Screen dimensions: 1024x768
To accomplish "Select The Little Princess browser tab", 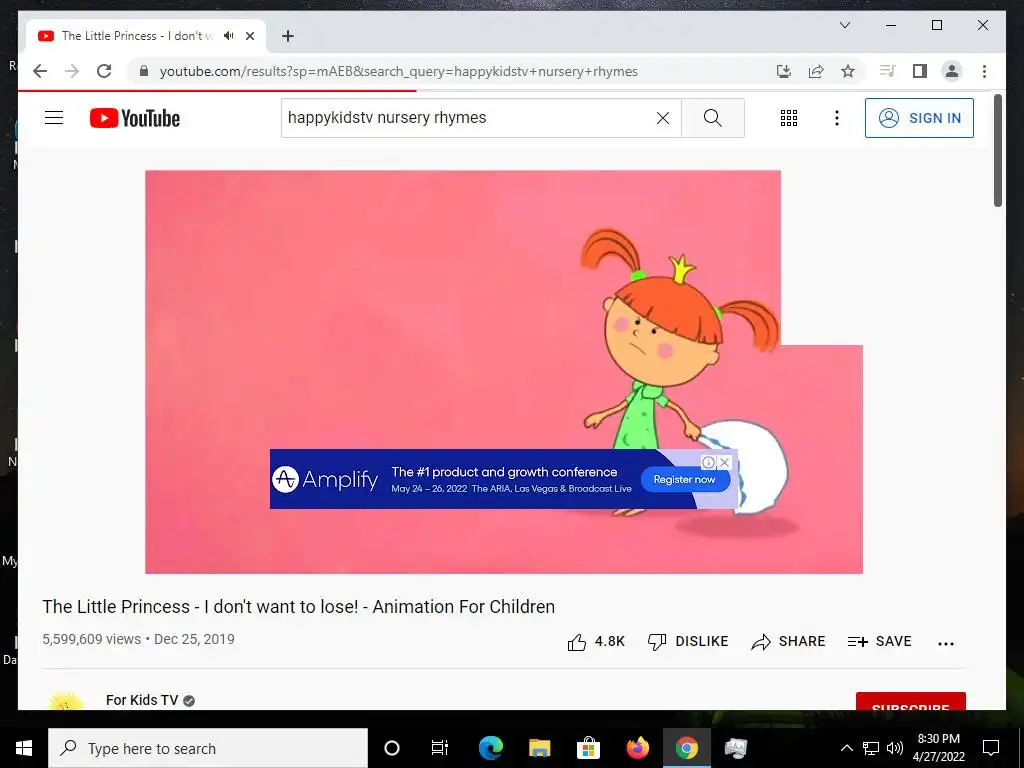I will pyautogui.click(x=146, y=36).
